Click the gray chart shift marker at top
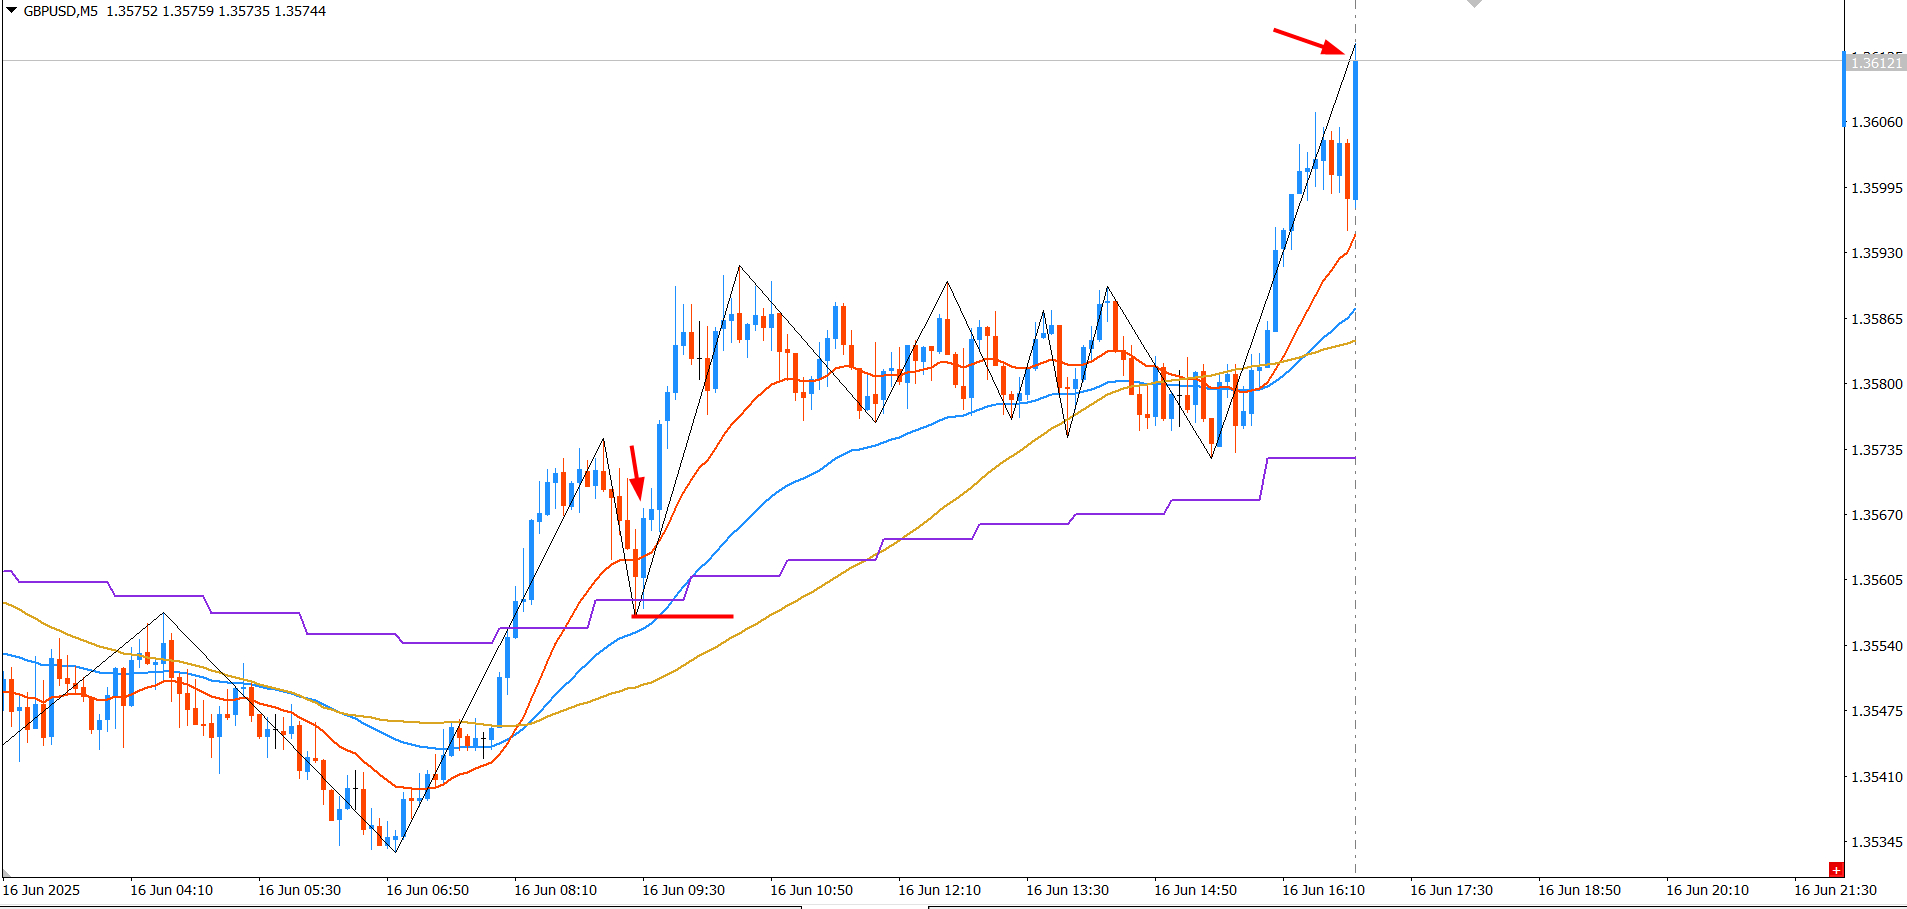The width and height of the screenshot is (1907, 909). point(1474,3)
